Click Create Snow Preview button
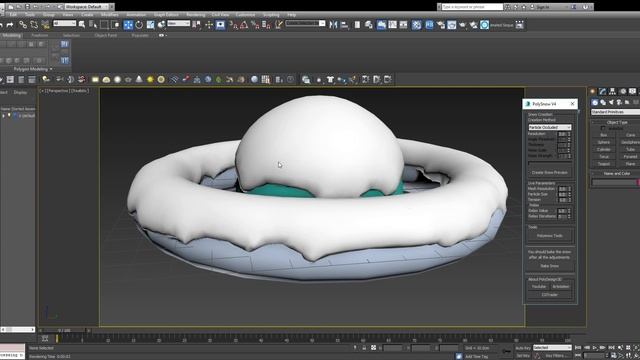Image resolution: width=640 pixels, height=360 pixels. pyautogui.click(x=550, y=173)
